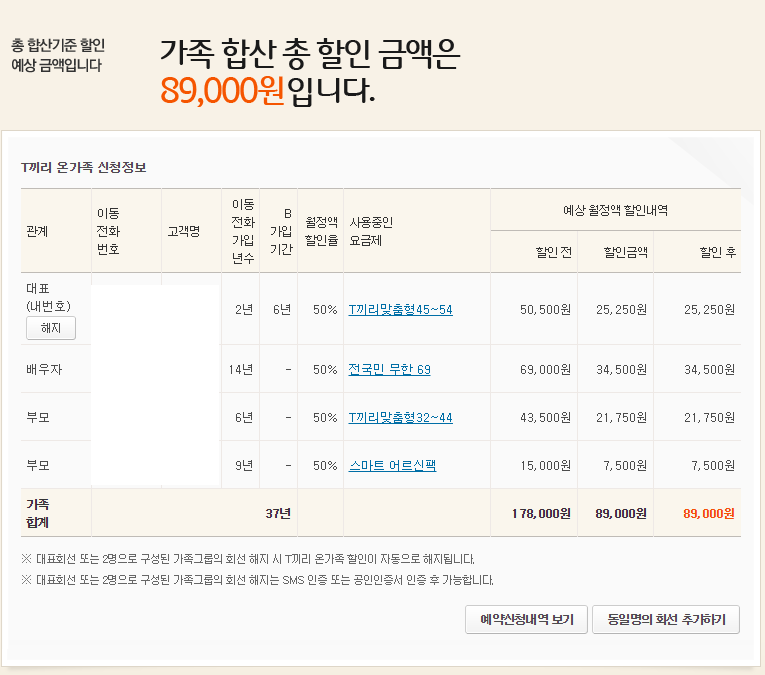This screenshot has height=675, width=765.
Task: Click the 예약신청내역 보기 button
Action: 525,620
